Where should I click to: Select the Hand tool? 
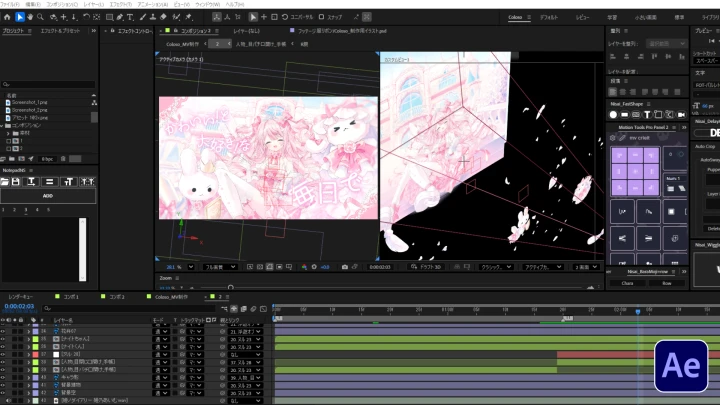point(30,17)
